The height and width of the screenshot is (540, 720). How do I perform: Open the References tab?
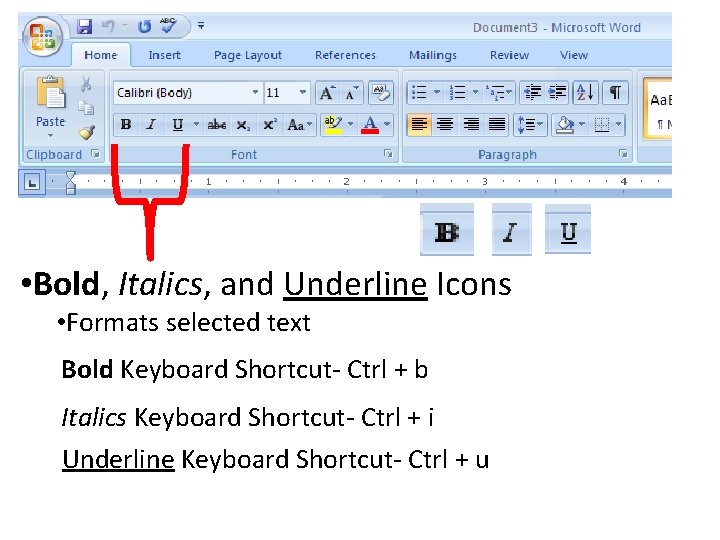(x=345, y=55)
